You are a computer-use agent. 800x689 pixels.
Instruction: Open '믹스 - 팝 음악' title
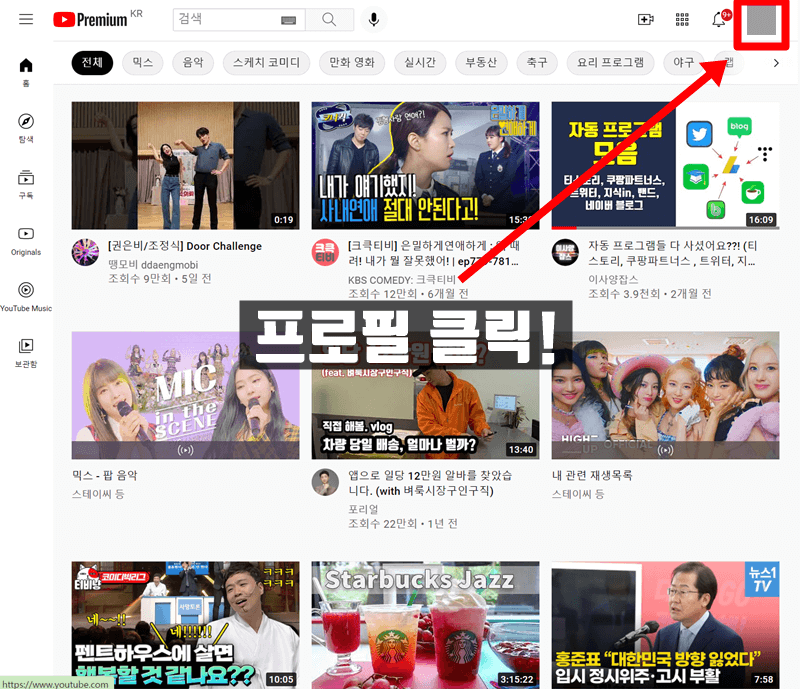(105, 476)
